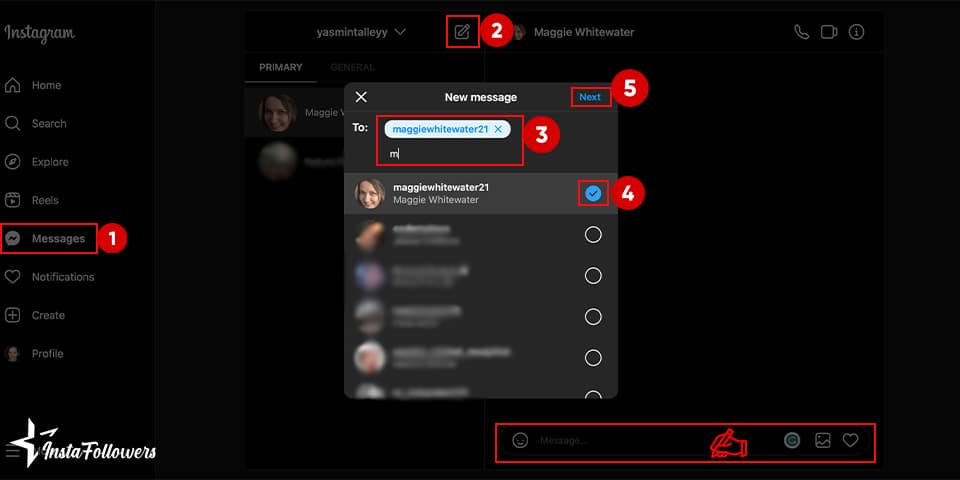Click the Messages messenger icon
Viewport: 960px width, 480px height.
pos(12,239)
